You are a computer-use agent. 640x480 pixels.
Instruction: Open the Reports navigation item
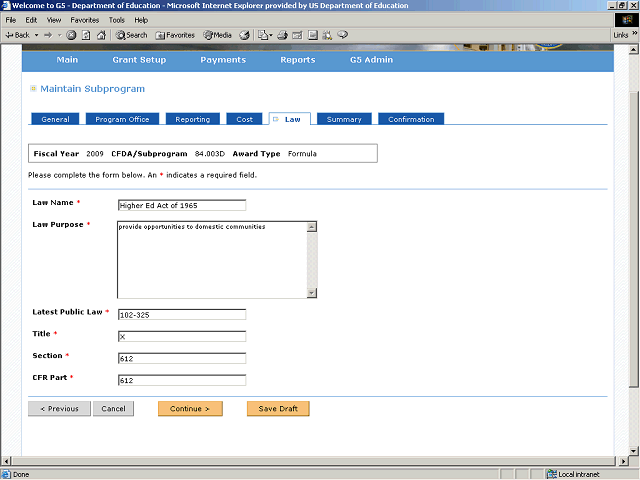(x=298, y=60)
